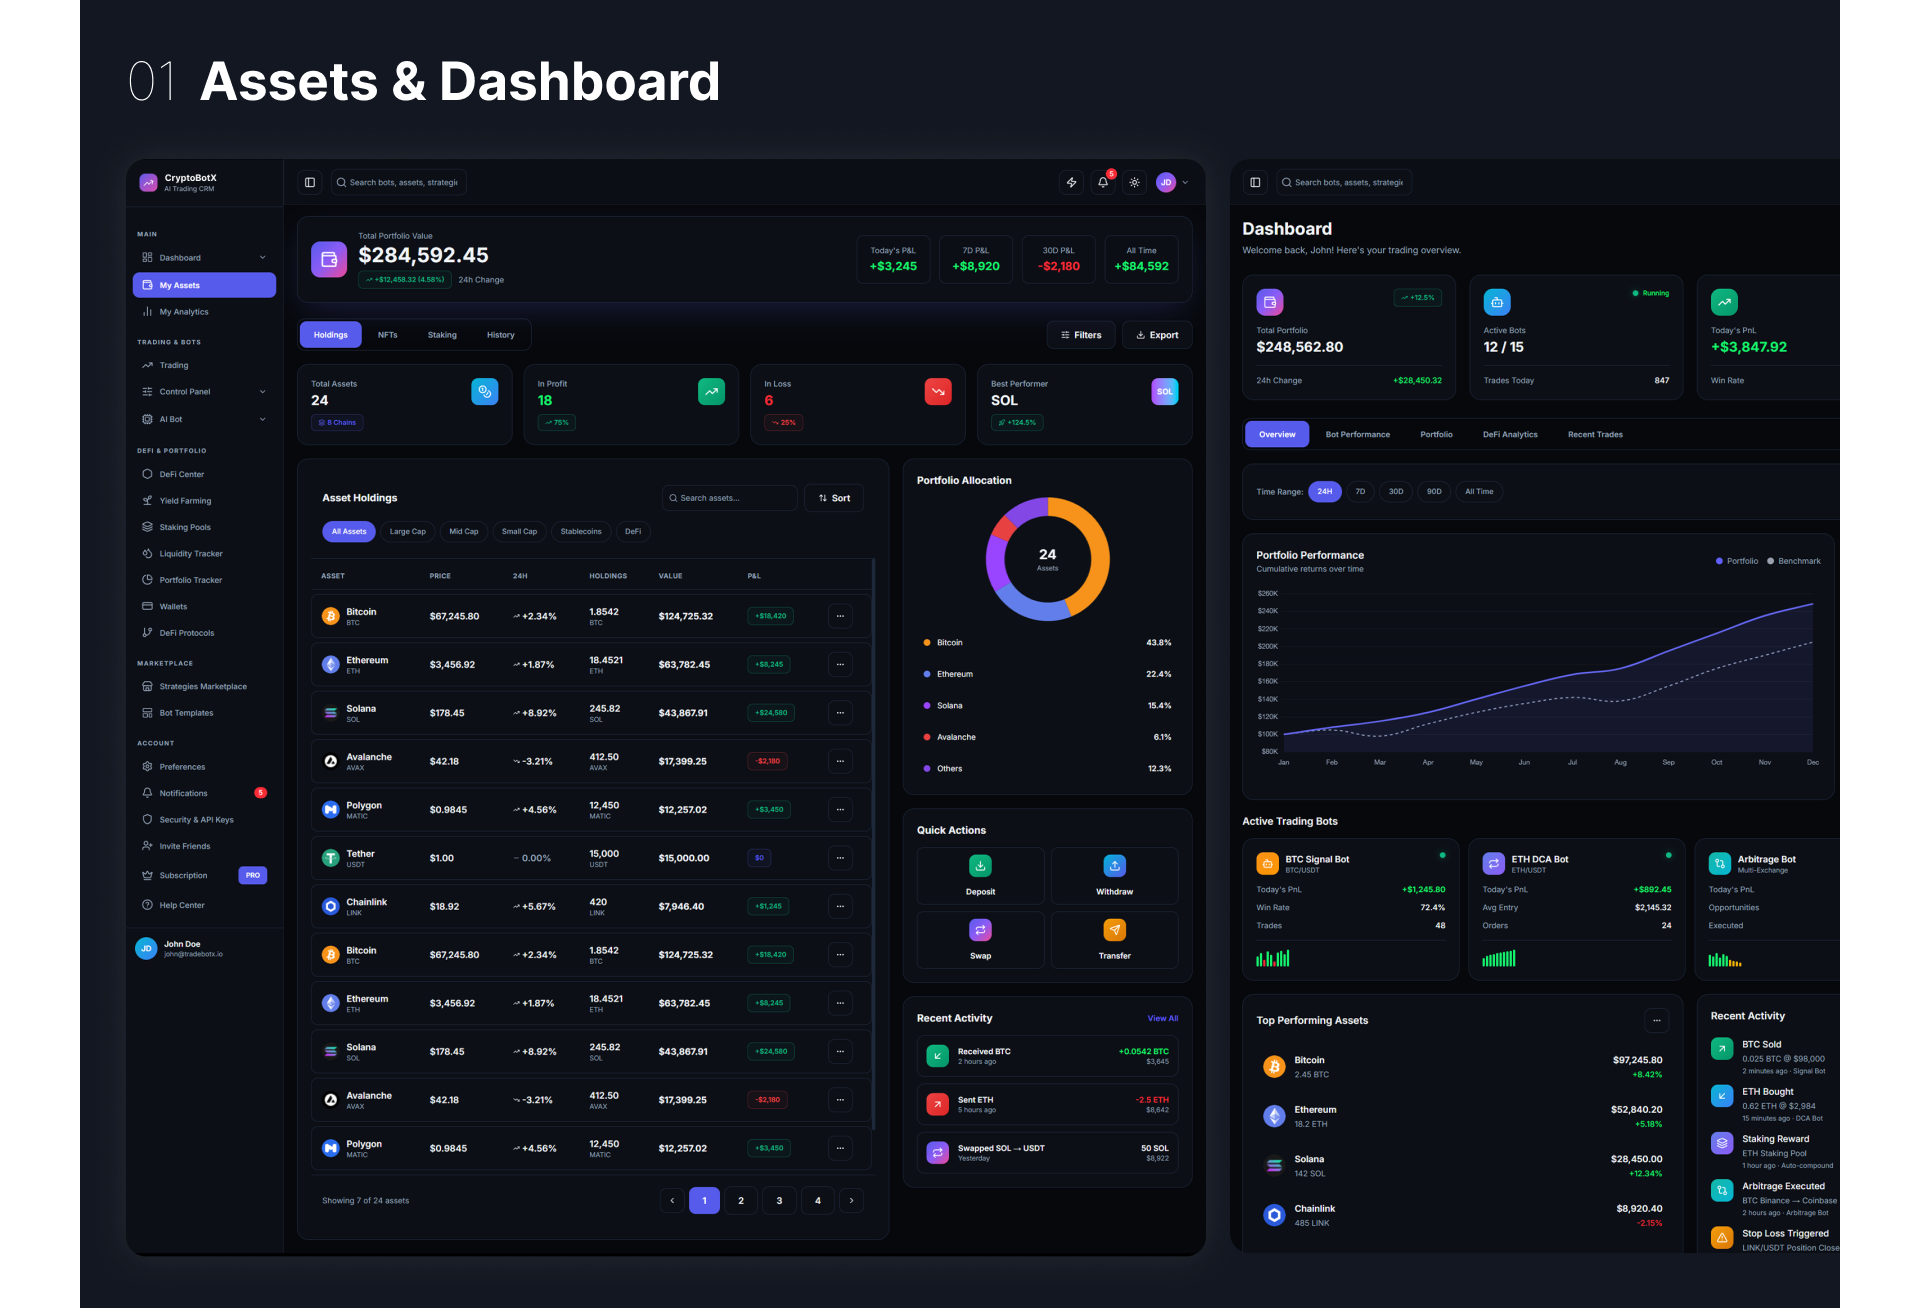The image size is (1920, 1308).
Task: Open Bot Templates in the sidebar
Action: click(204, 713)
